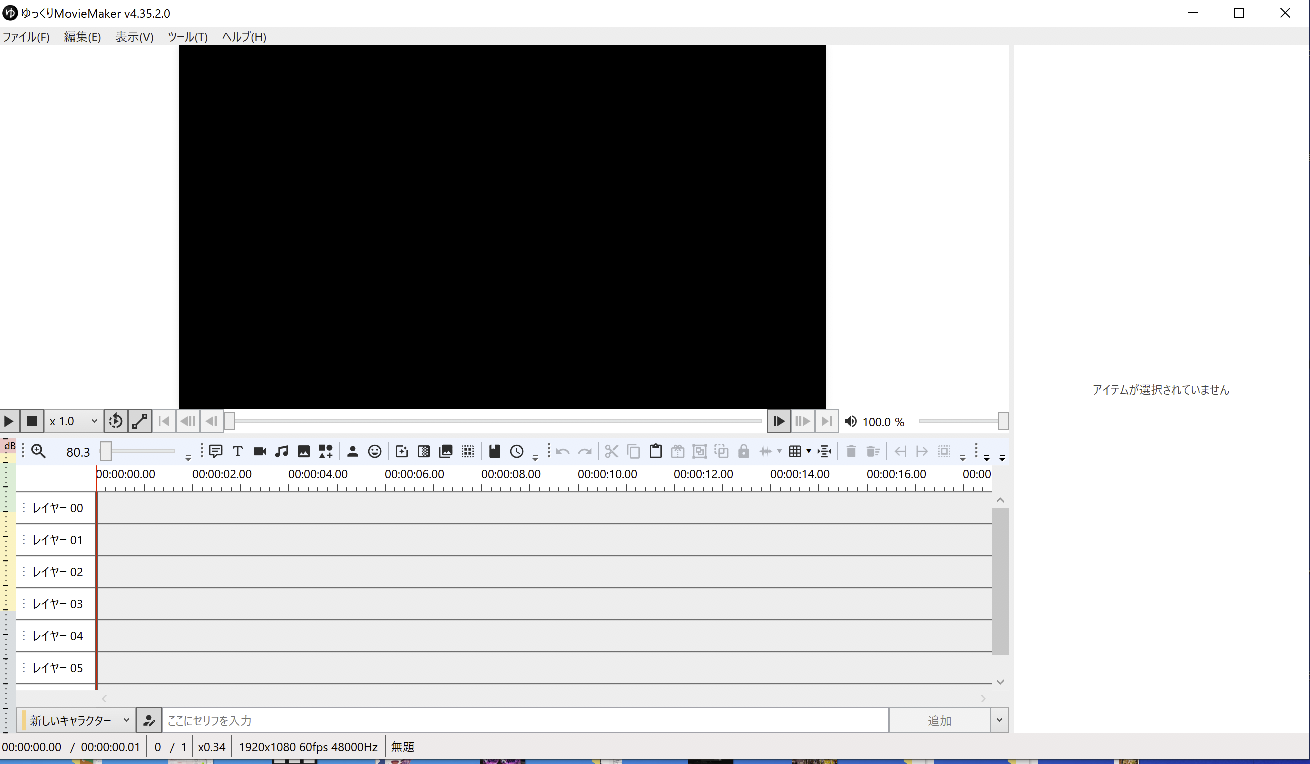Viewport: 1310px width, 764px height.
Task: Add an image item via picture icon
Action: click(304, 451)
